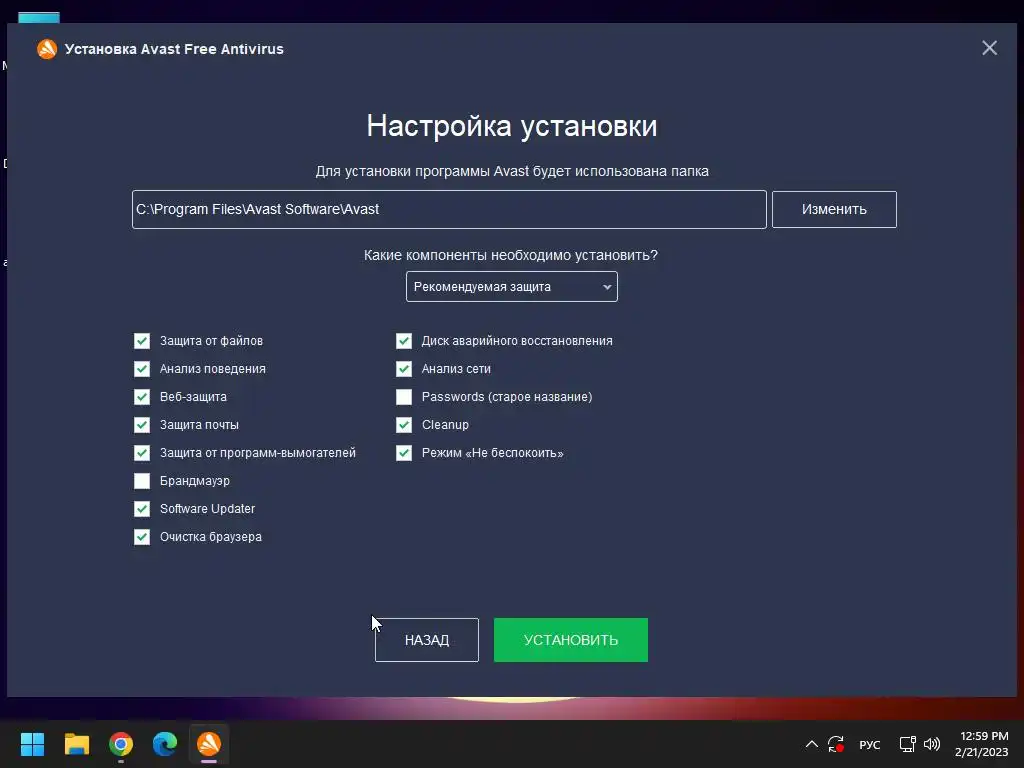Toggle "Очистка браузера" checkbox
Screen dimensions: 1024x768
point(142,537)
